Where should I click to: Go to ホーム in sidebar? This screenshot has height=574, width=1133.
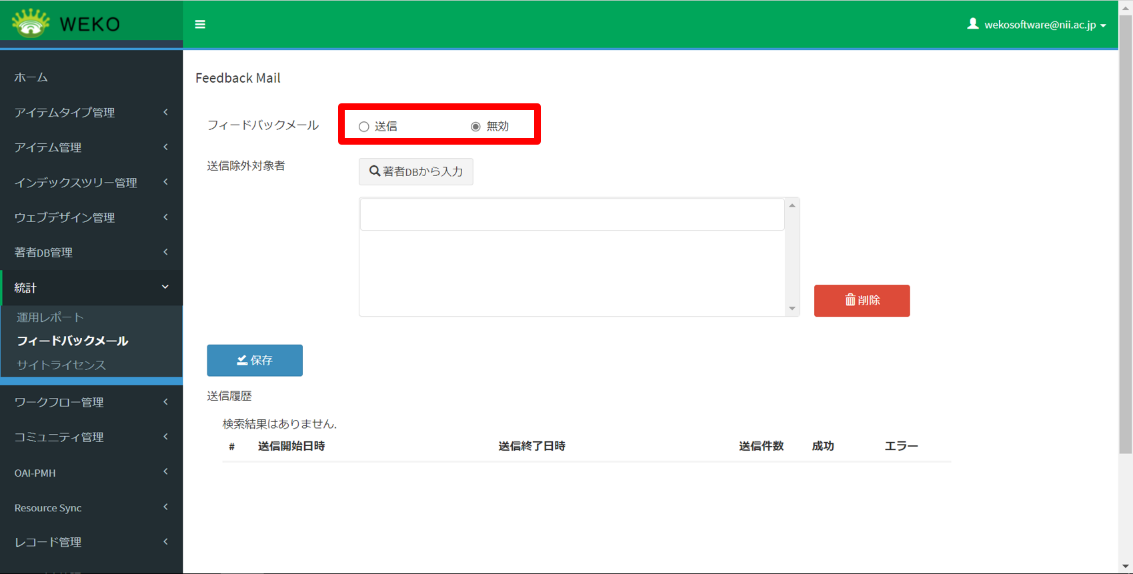click(31, 78)
